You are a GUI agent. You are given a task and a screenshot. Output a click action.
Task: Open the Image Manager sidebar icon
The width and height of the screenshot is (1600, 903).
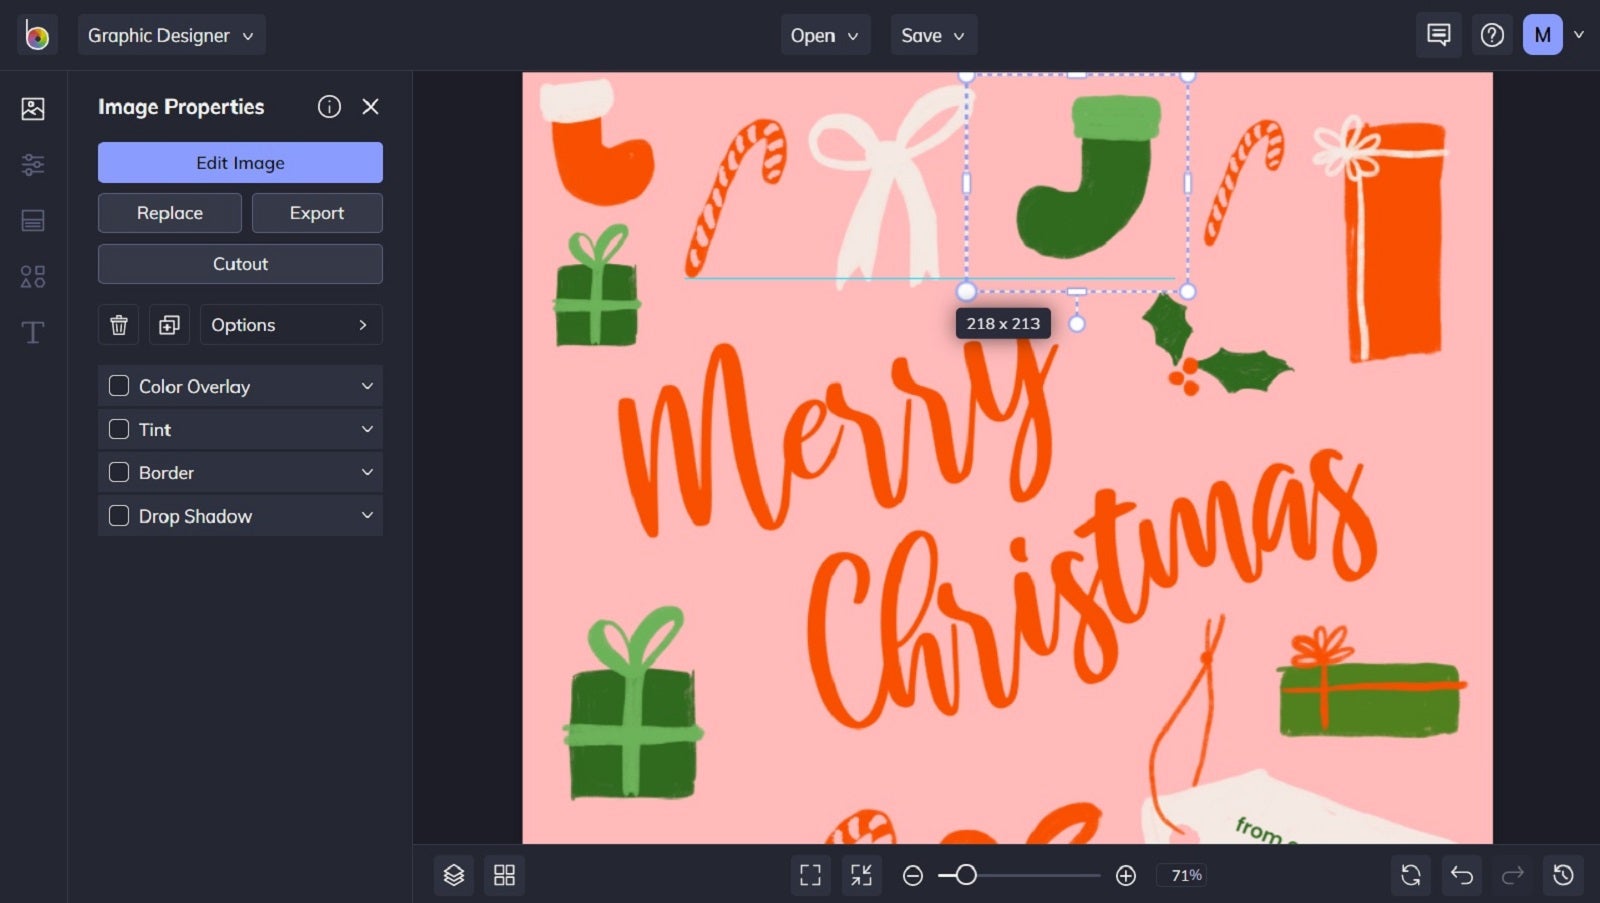click(x=33, y=108)
